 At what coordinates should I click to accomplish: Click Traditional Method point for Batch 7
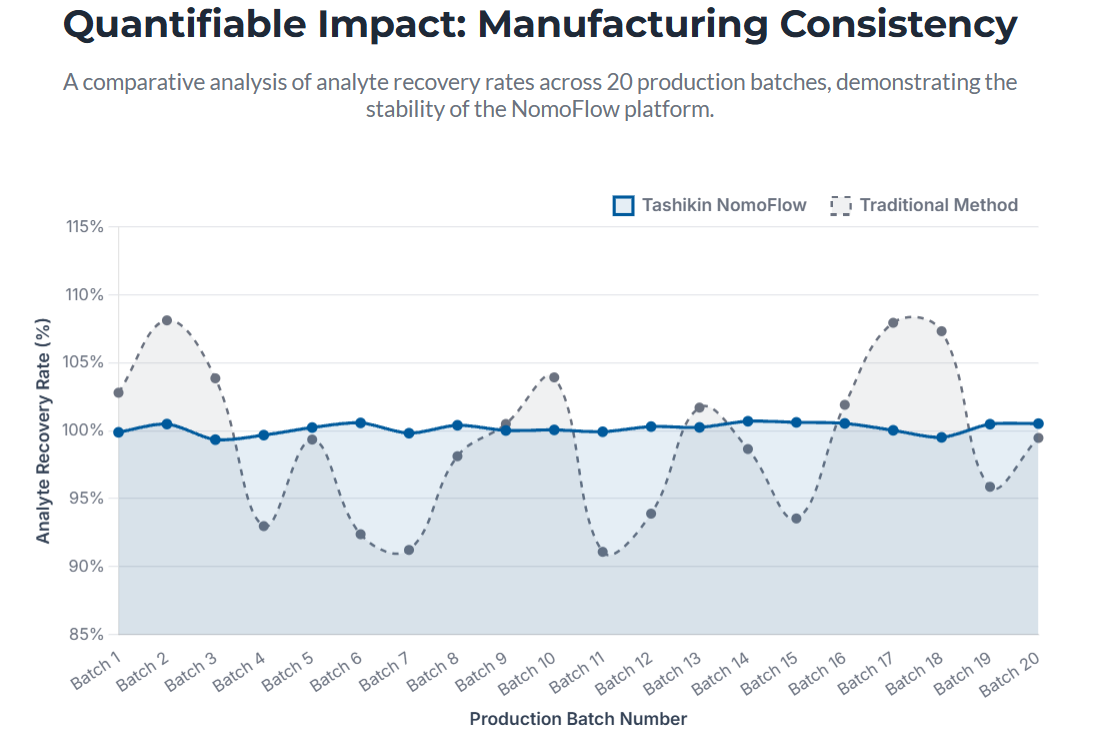[409, 550]
